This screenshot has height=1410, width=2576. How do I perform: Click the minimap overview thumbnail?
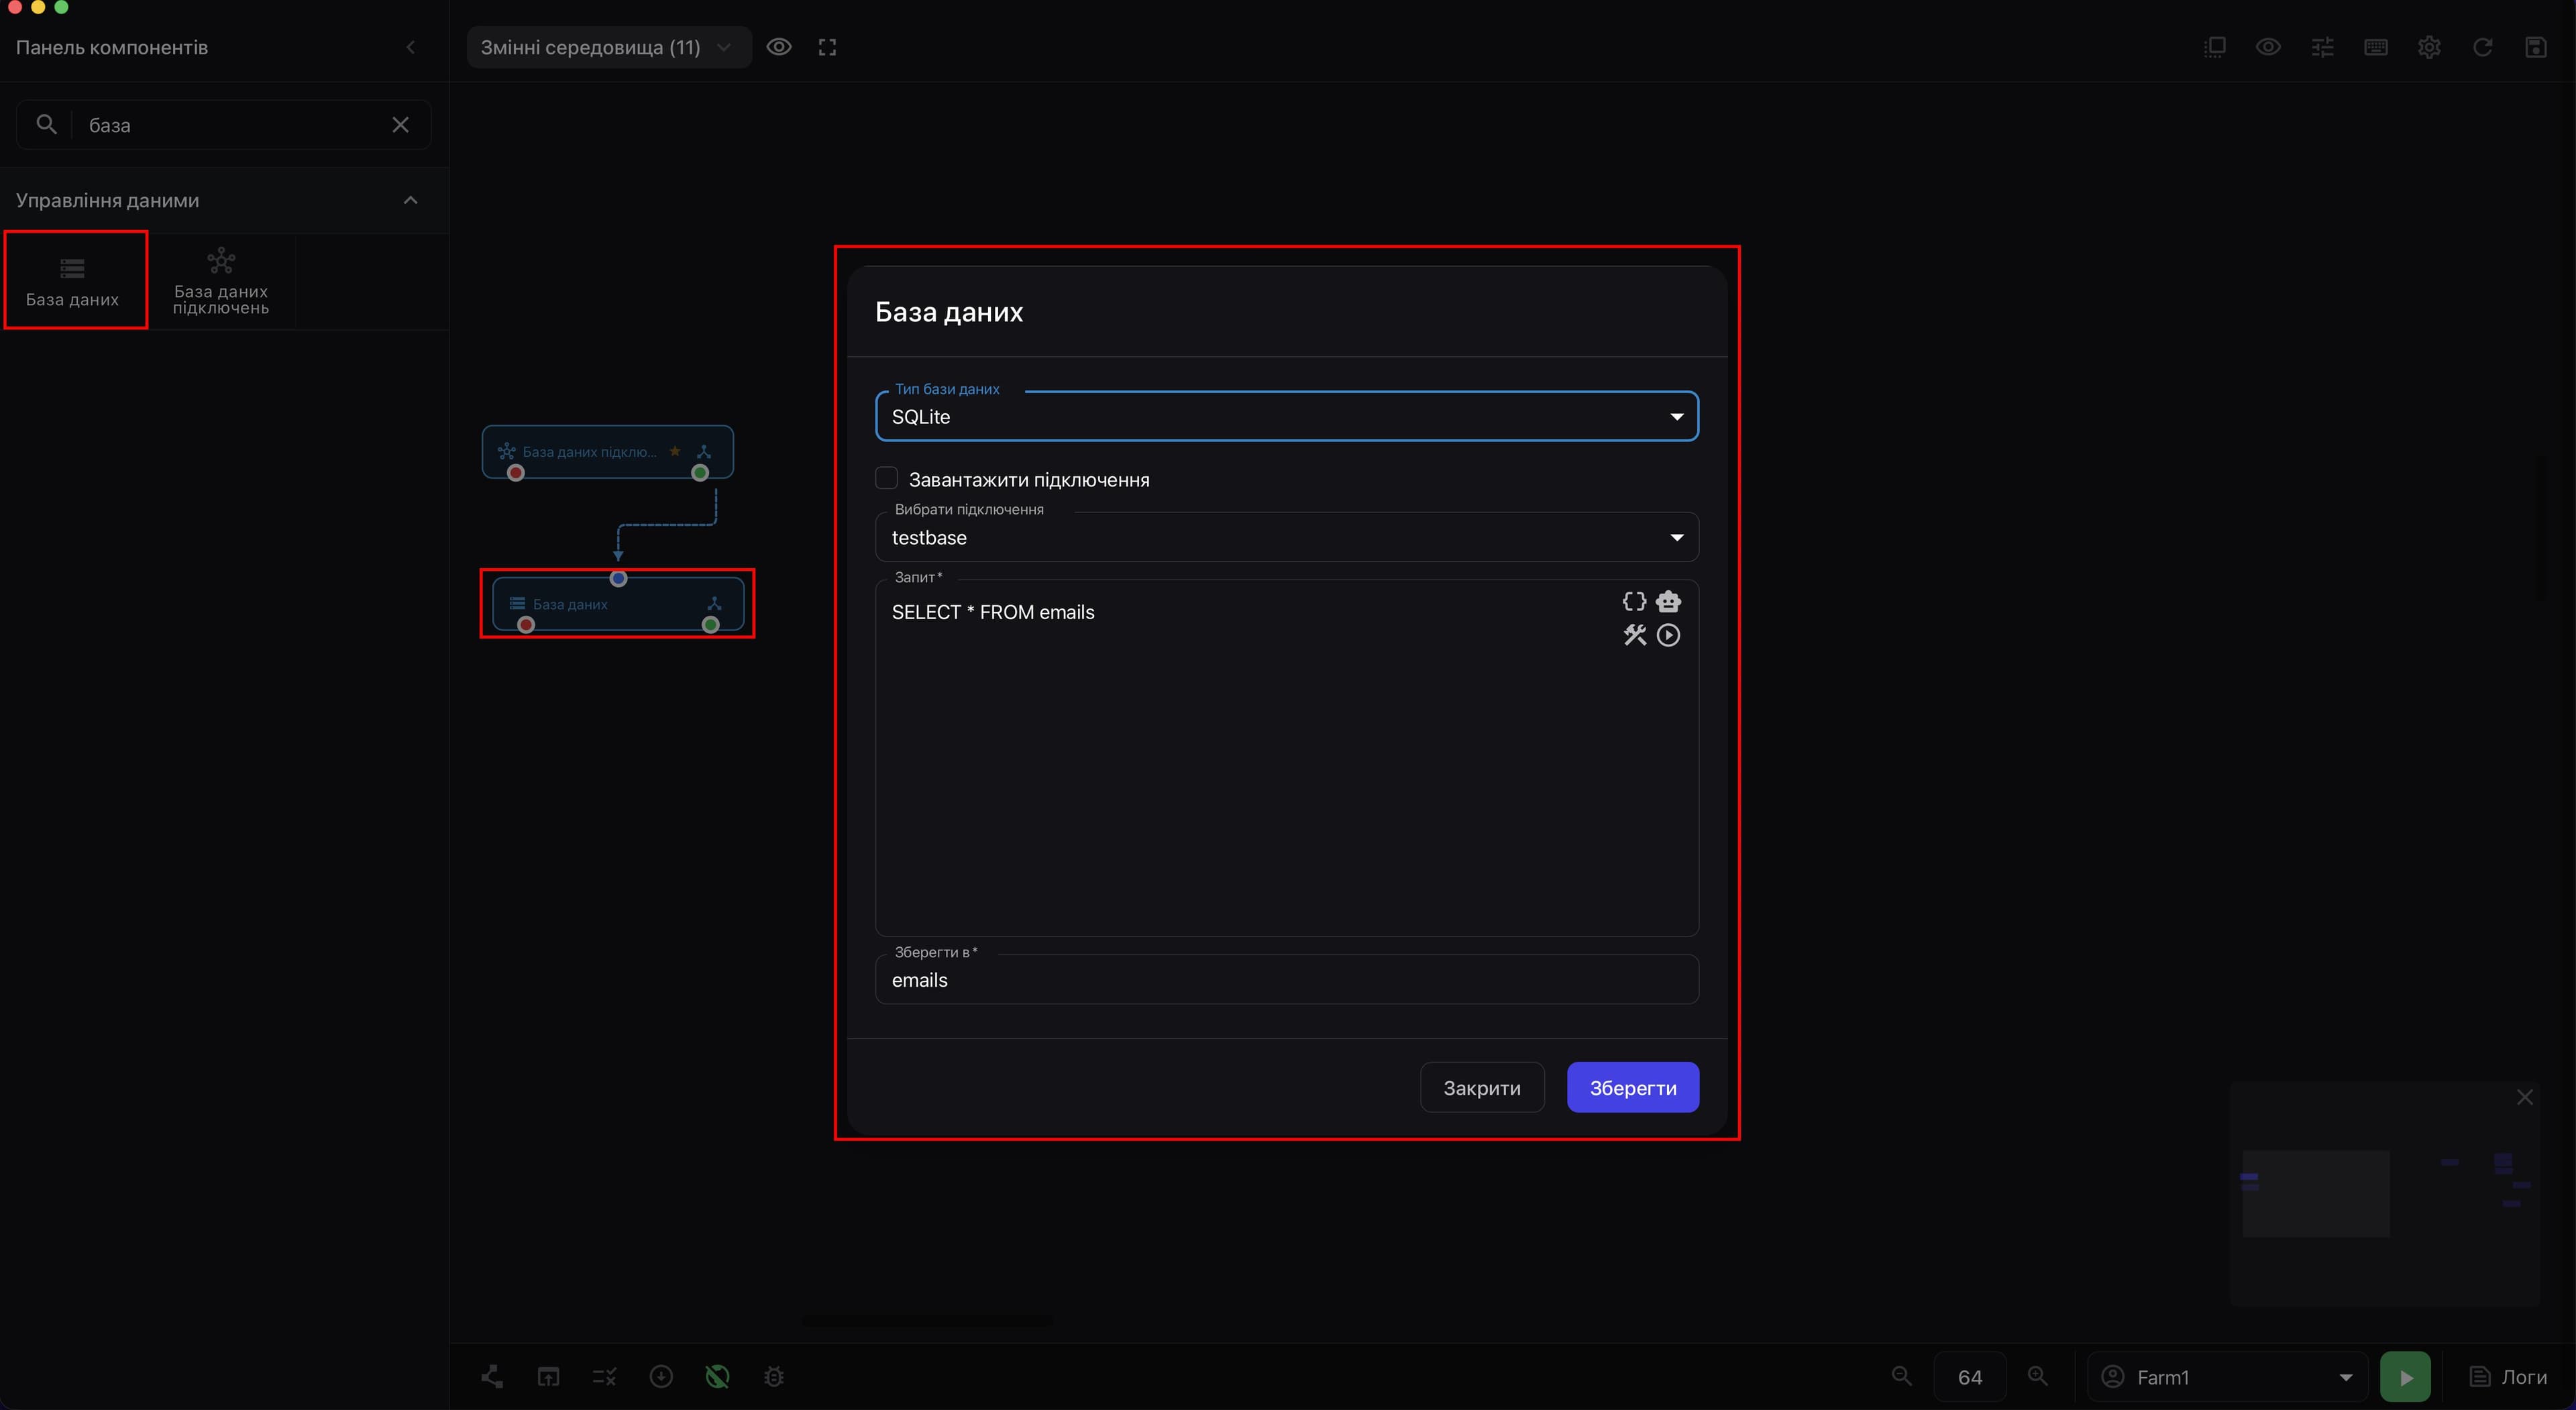[2384, 1194]
